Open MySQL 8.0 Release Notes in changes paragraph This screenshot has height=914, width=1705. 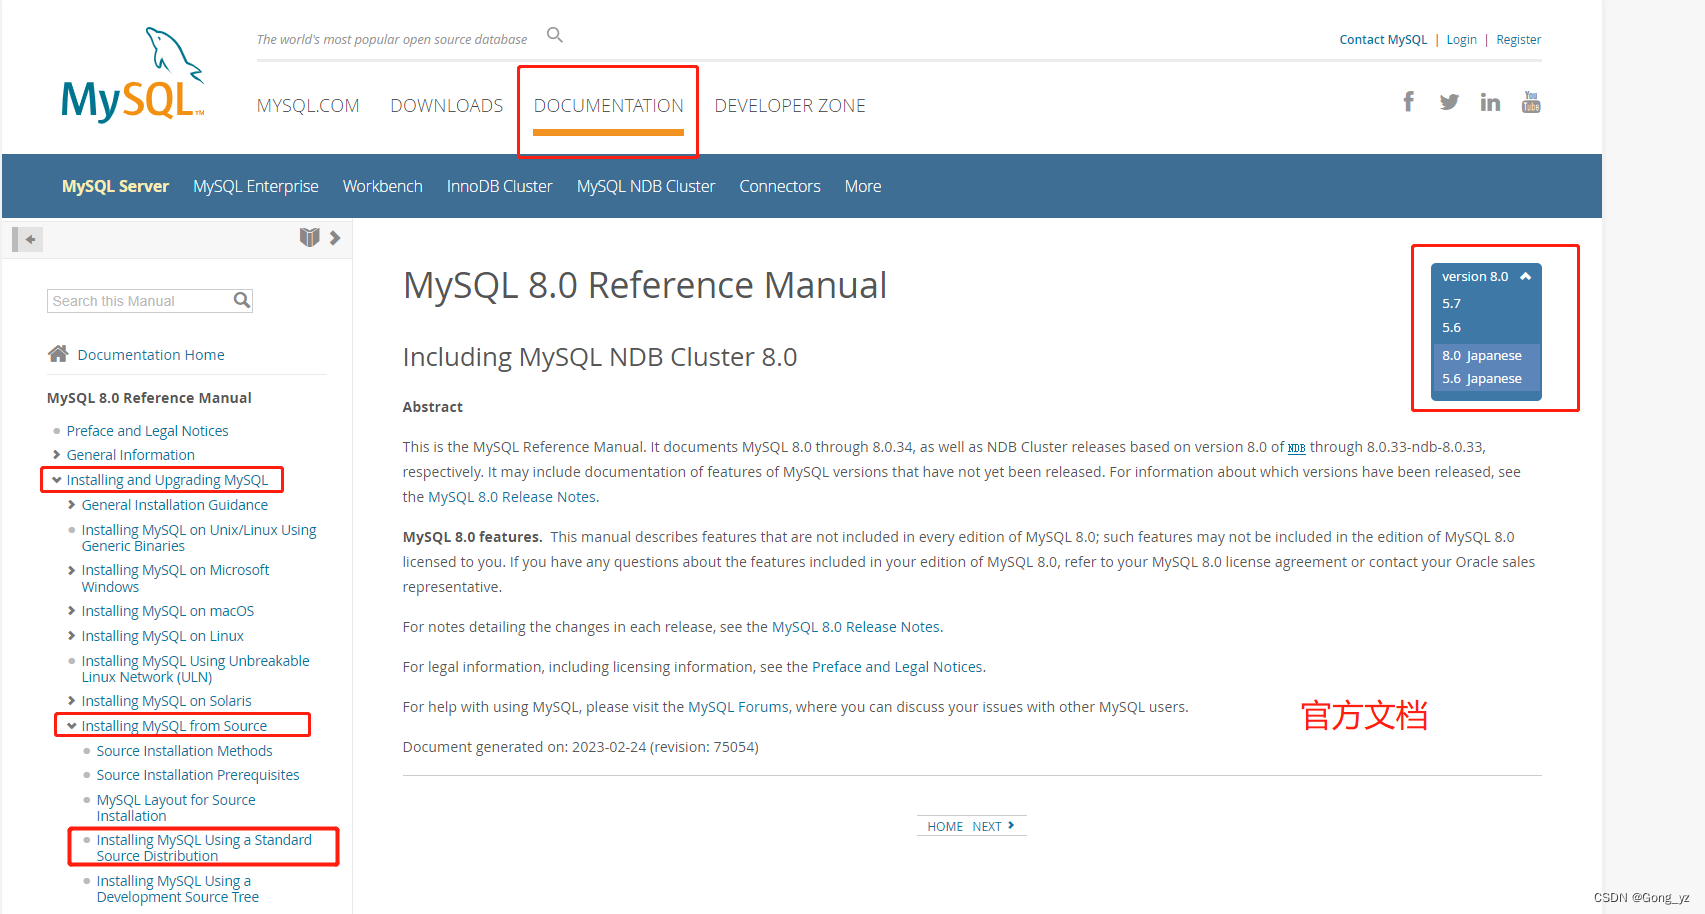[856, 627]
